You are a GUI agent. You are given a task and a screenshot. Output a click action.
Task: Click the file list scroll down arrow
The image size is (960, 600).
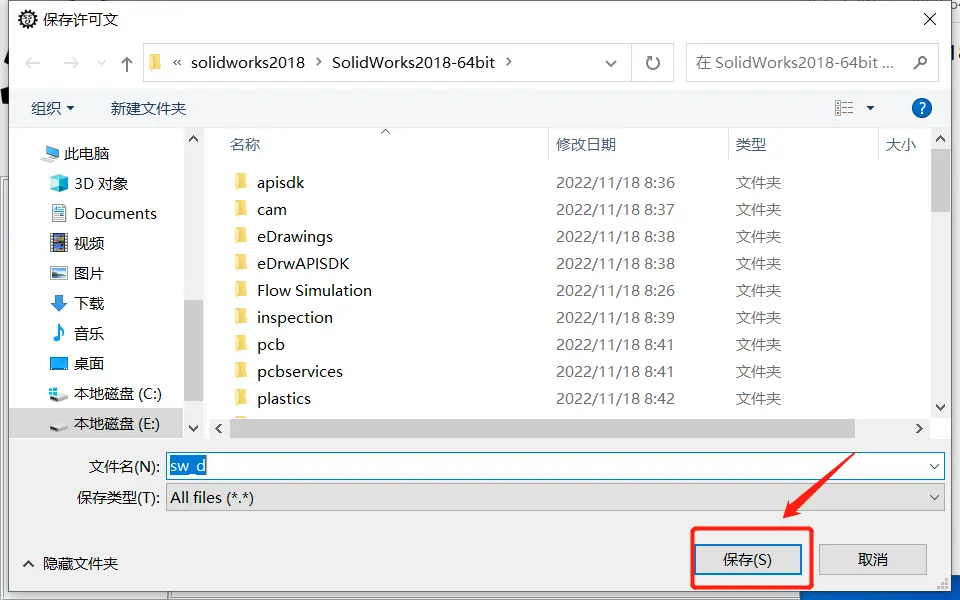point(940,408)
